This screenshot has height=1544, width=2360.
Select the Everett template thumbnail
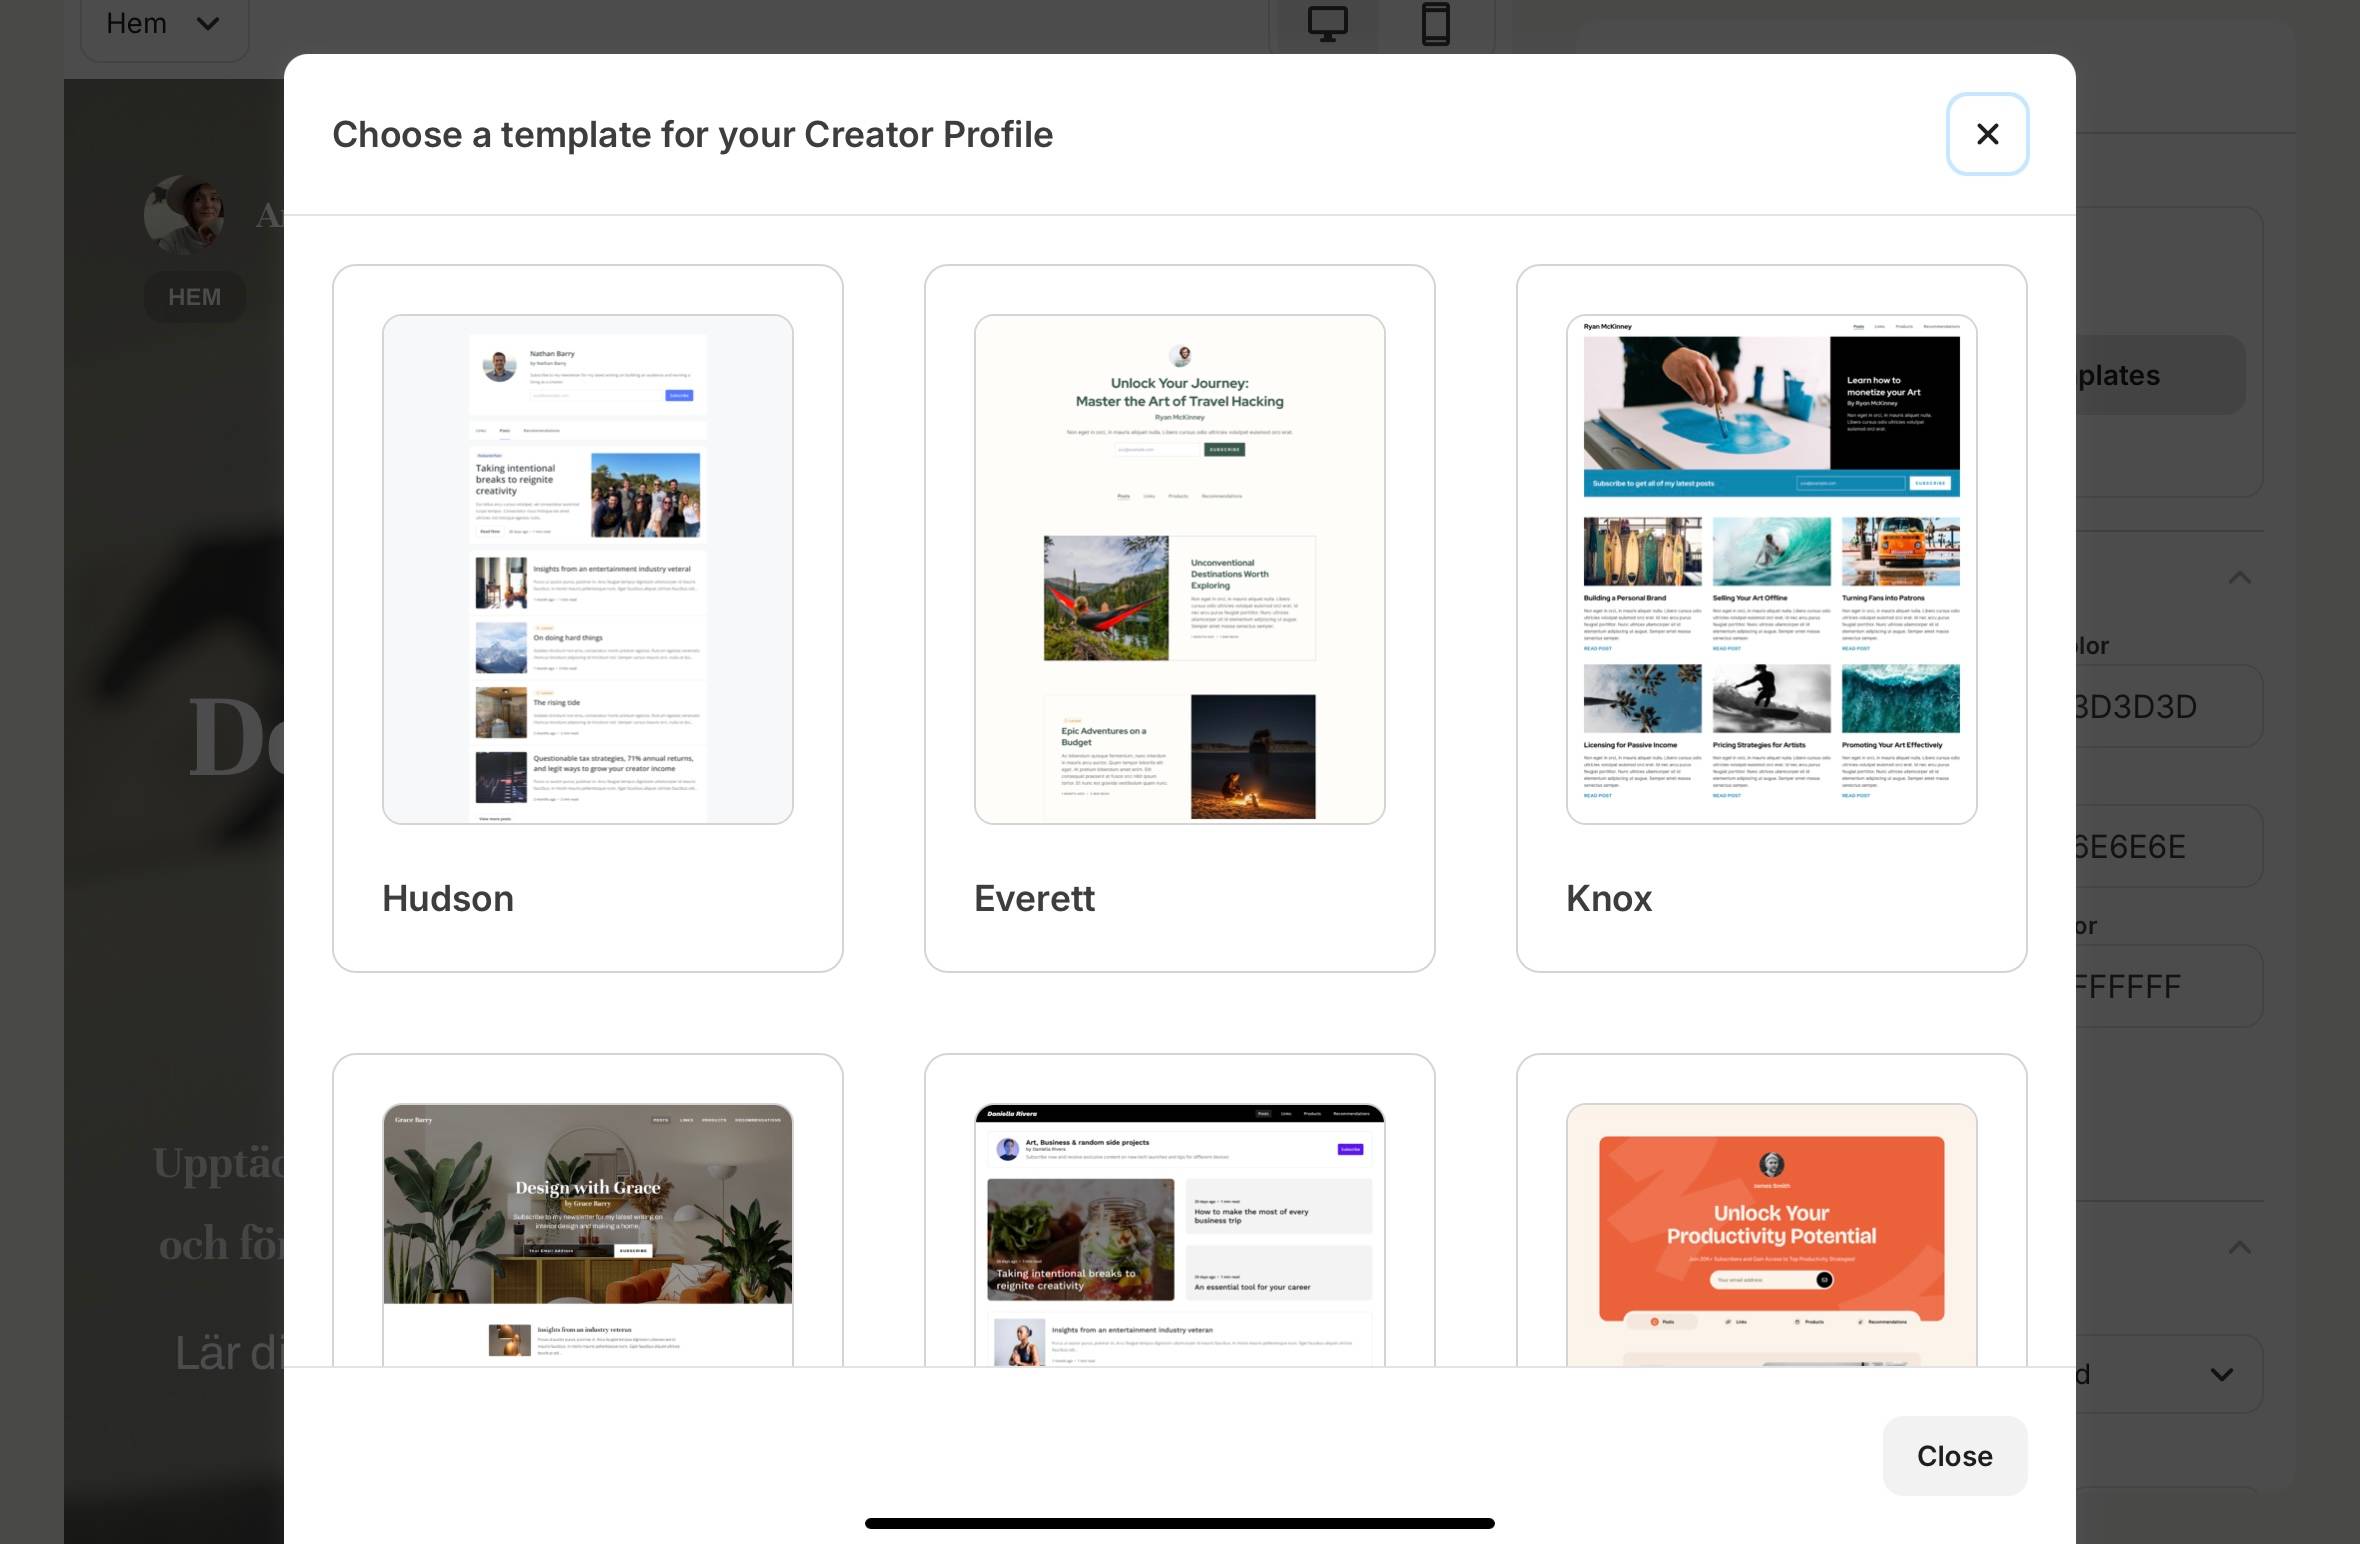pyautogui.click(x=1179, y=569)
